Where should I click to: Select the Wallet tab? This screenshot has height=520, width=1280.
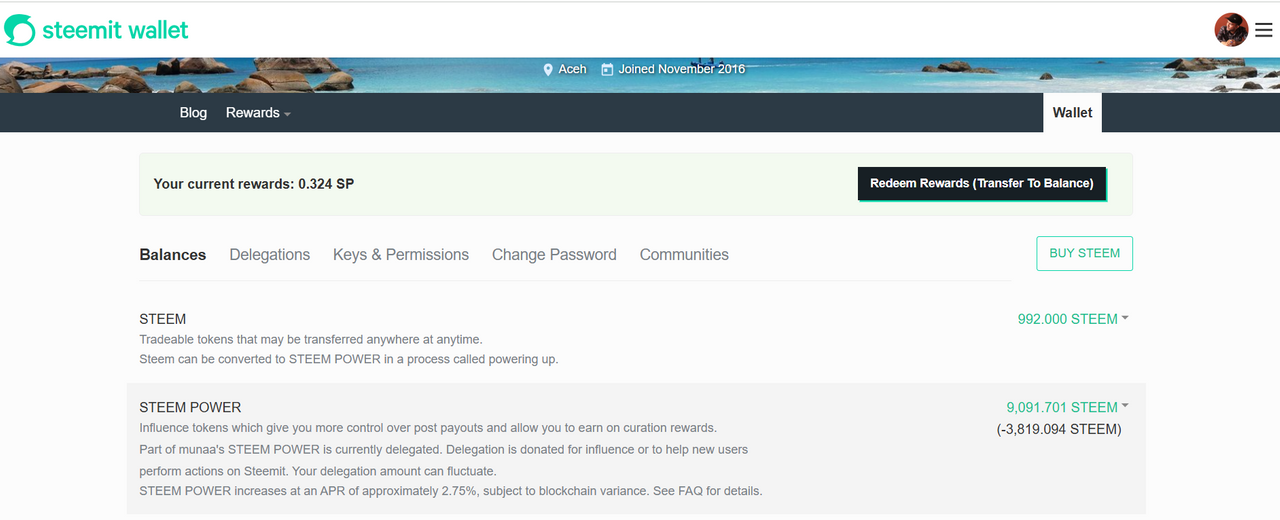[x=1072, y=113]
